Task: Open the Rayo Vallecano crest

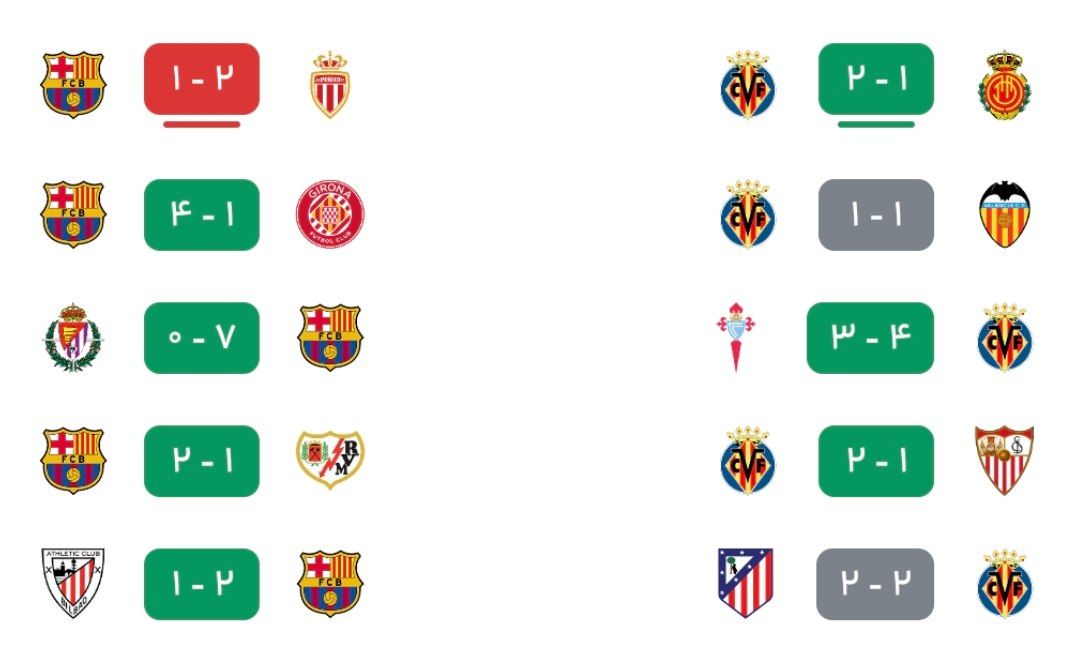Action: (330, 460)
